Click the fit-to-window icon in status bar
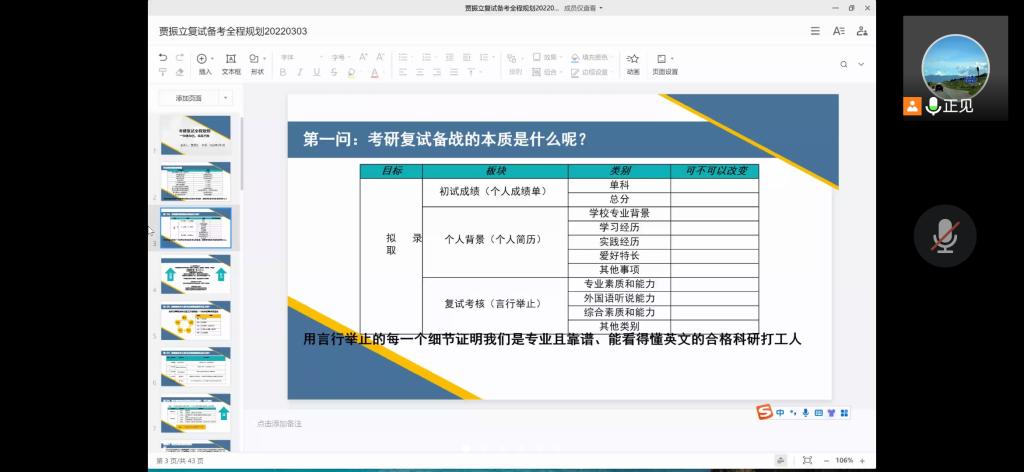 807,460
